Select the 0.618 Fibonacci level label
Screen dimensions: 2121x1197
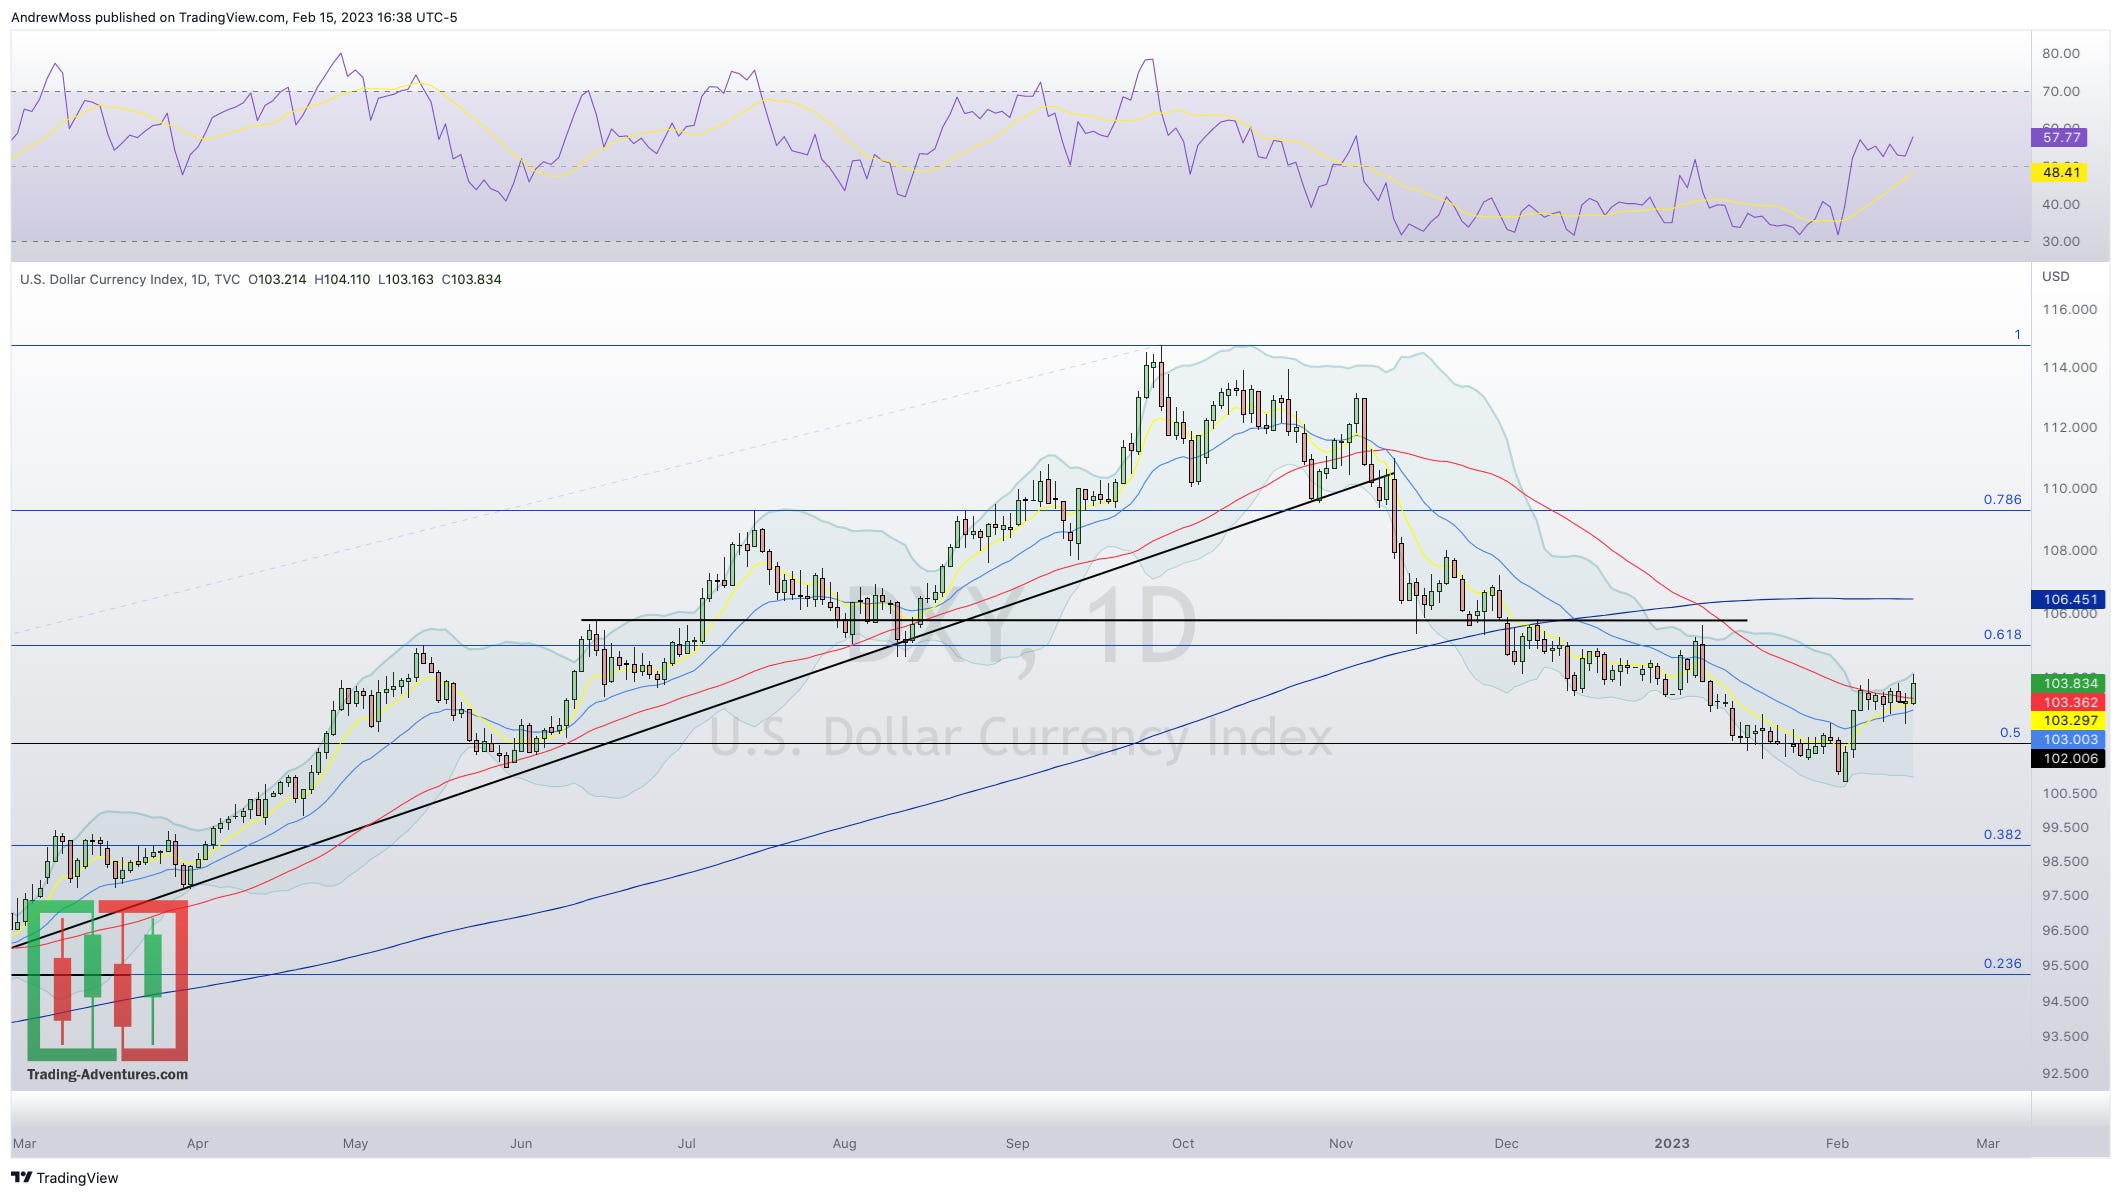coord(2002,634)
